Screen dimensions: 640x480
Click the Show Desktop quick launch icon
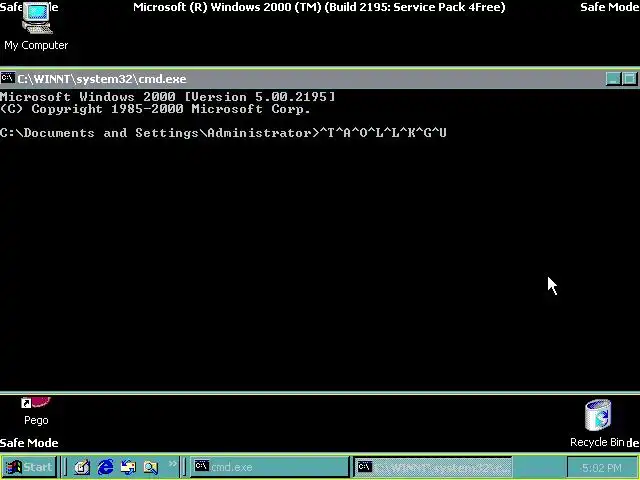click(x=82, y=467)
